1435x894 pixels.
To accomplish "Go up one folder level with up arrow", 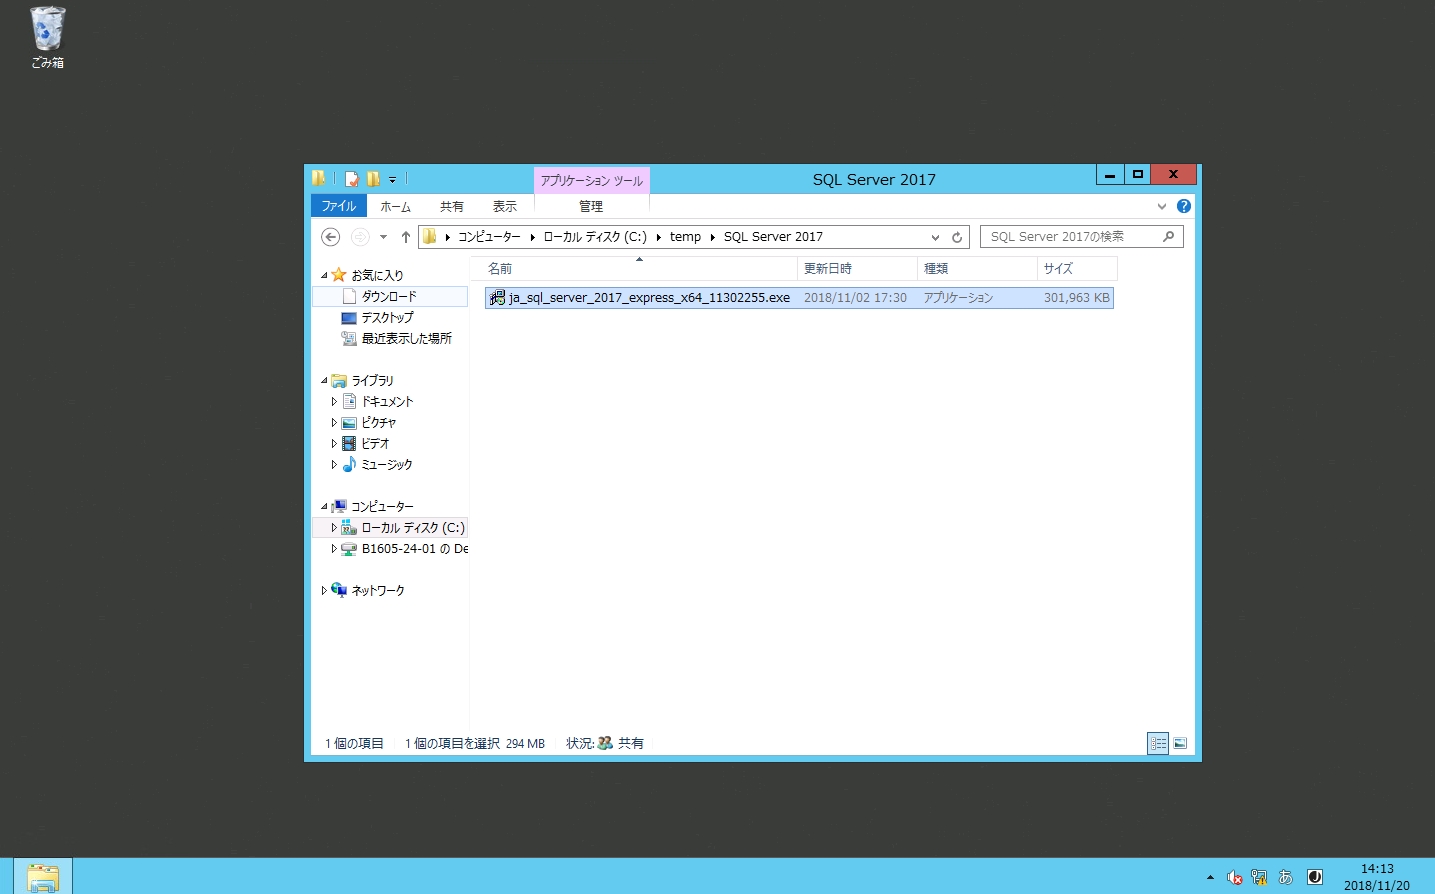I will click(405, 237).
